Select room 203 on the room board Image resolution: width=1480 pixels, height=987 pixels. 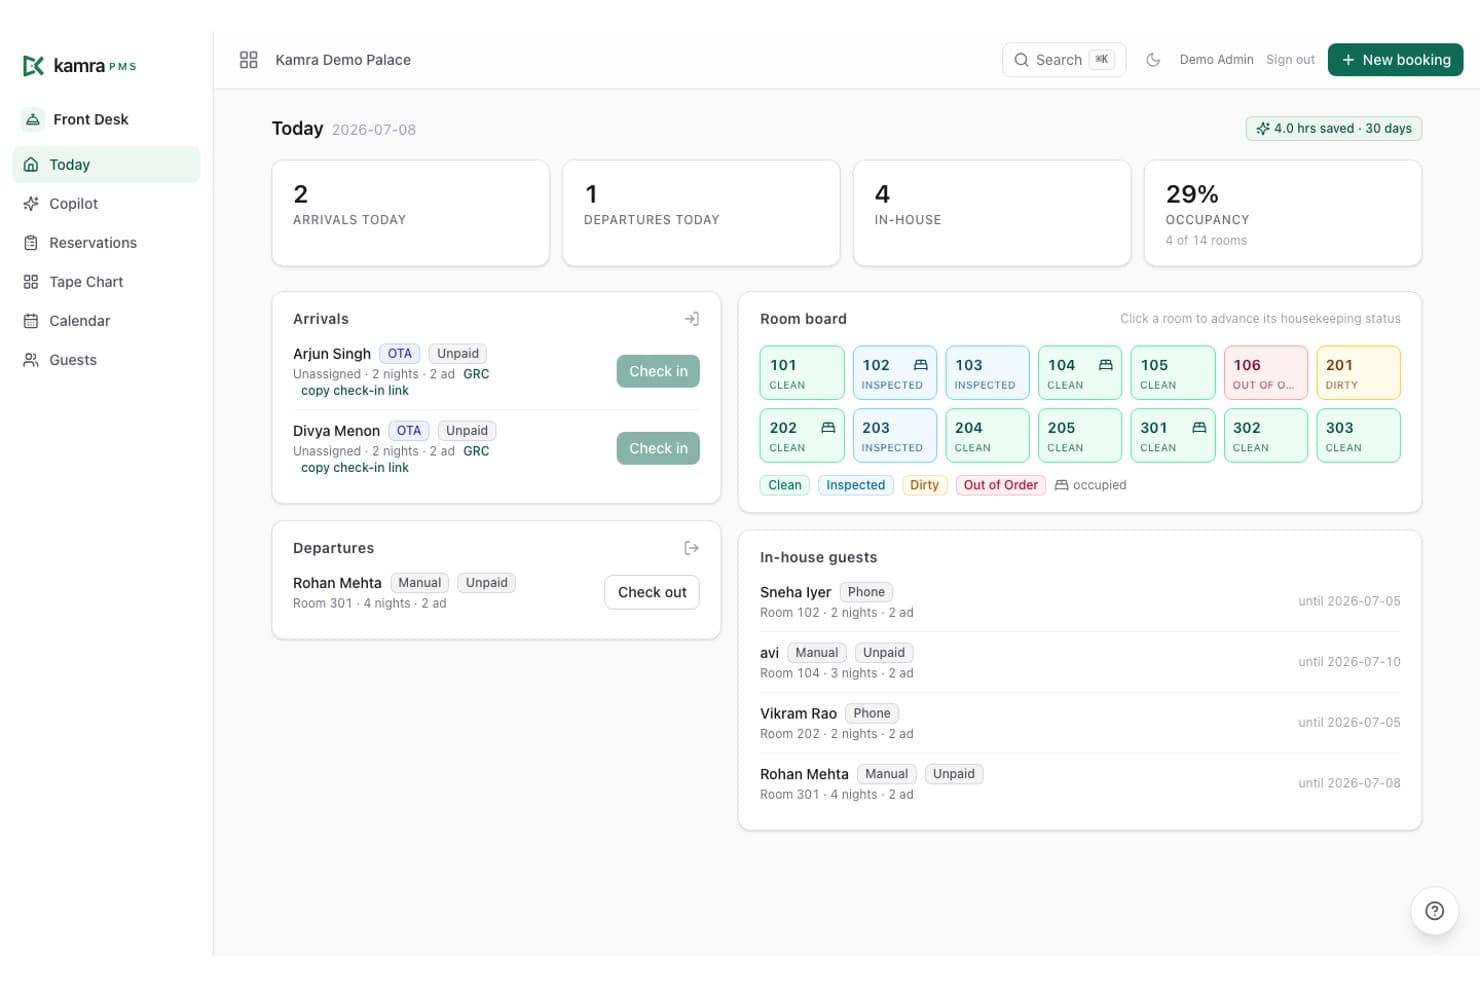click(x=894, y=435)
